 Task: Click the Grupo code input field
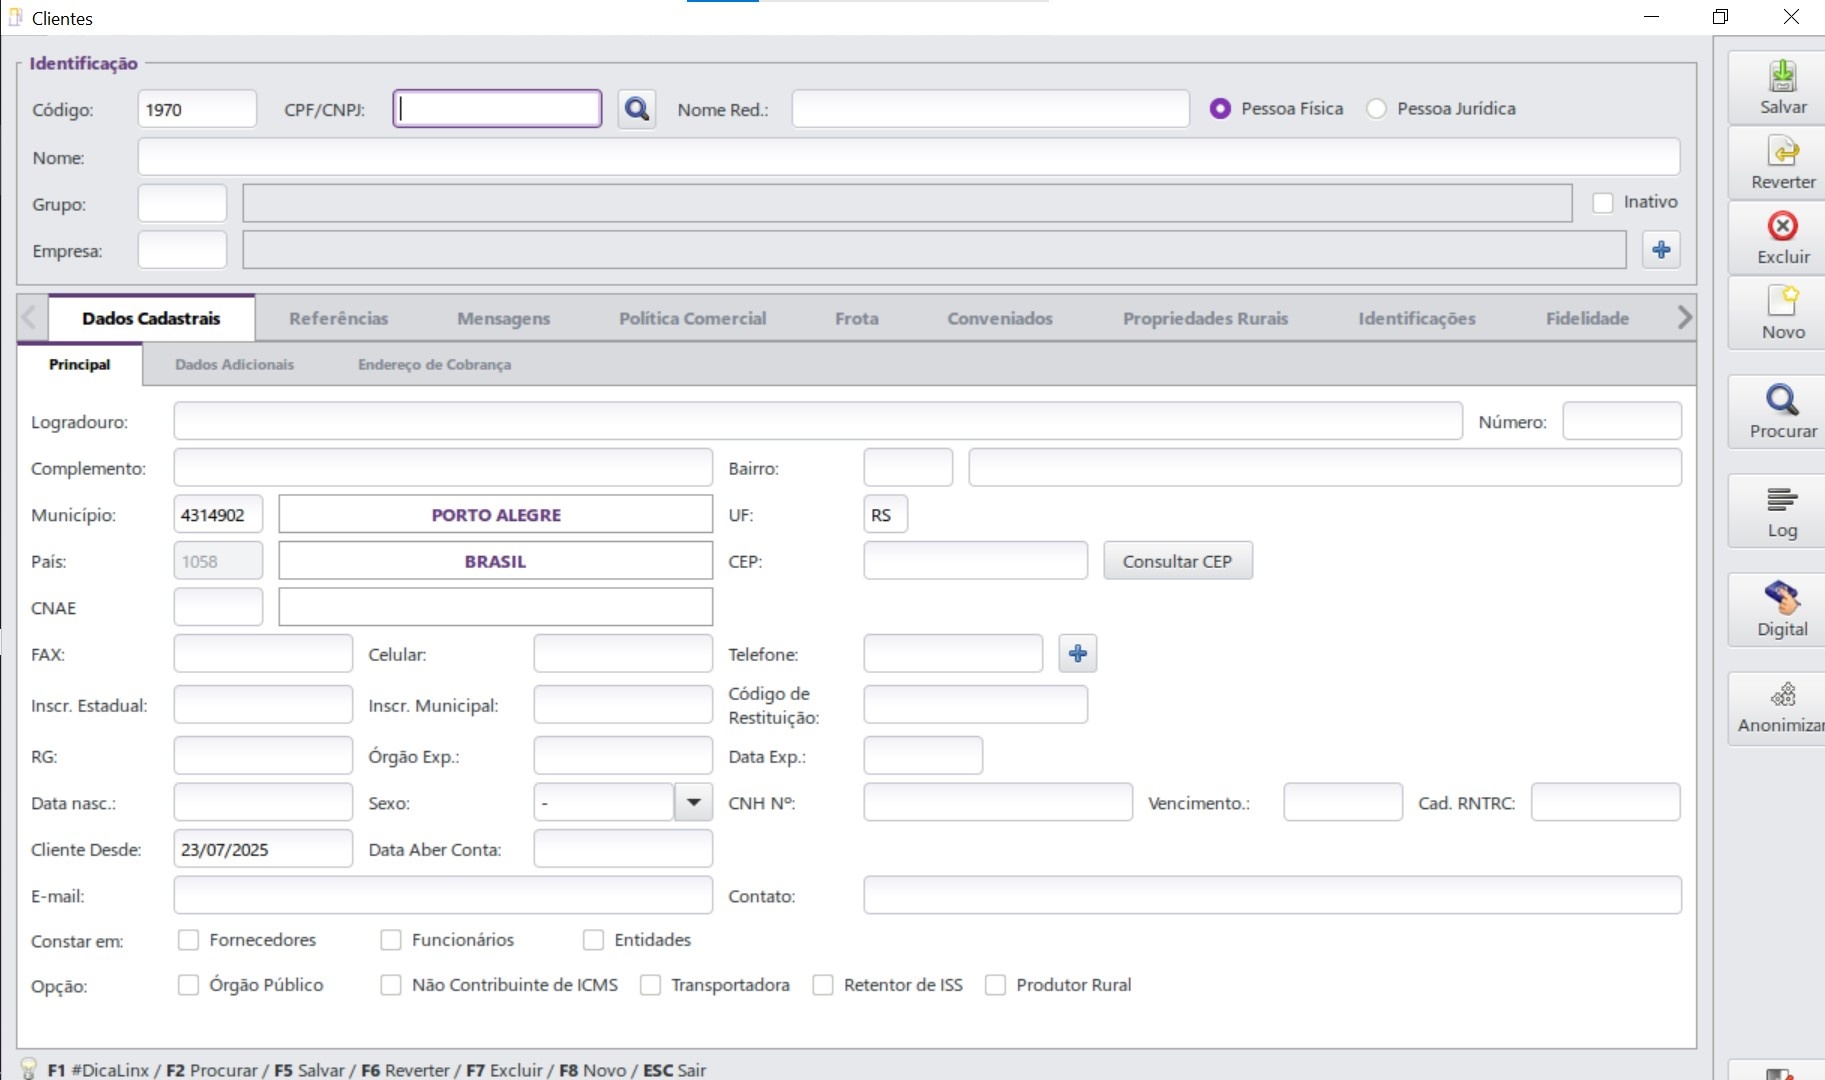tap(182, 203)
